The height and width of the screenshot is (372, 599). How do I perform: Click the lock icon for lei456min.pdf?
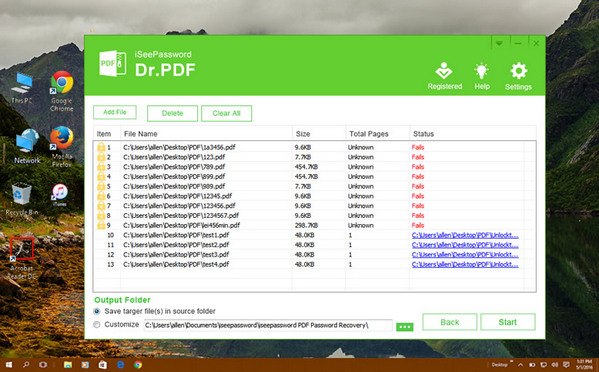pyautogui.click(x=101, y=225)
